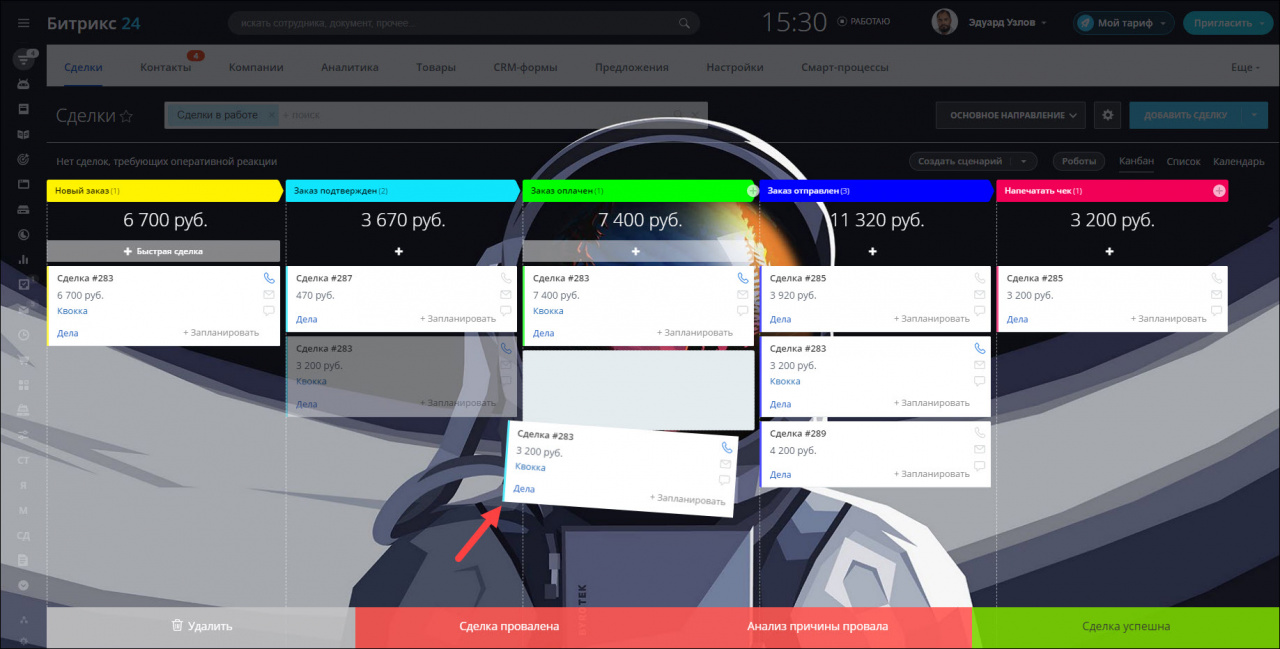
Task: Click the phone icon on deal #289
Action: (980, 433)
